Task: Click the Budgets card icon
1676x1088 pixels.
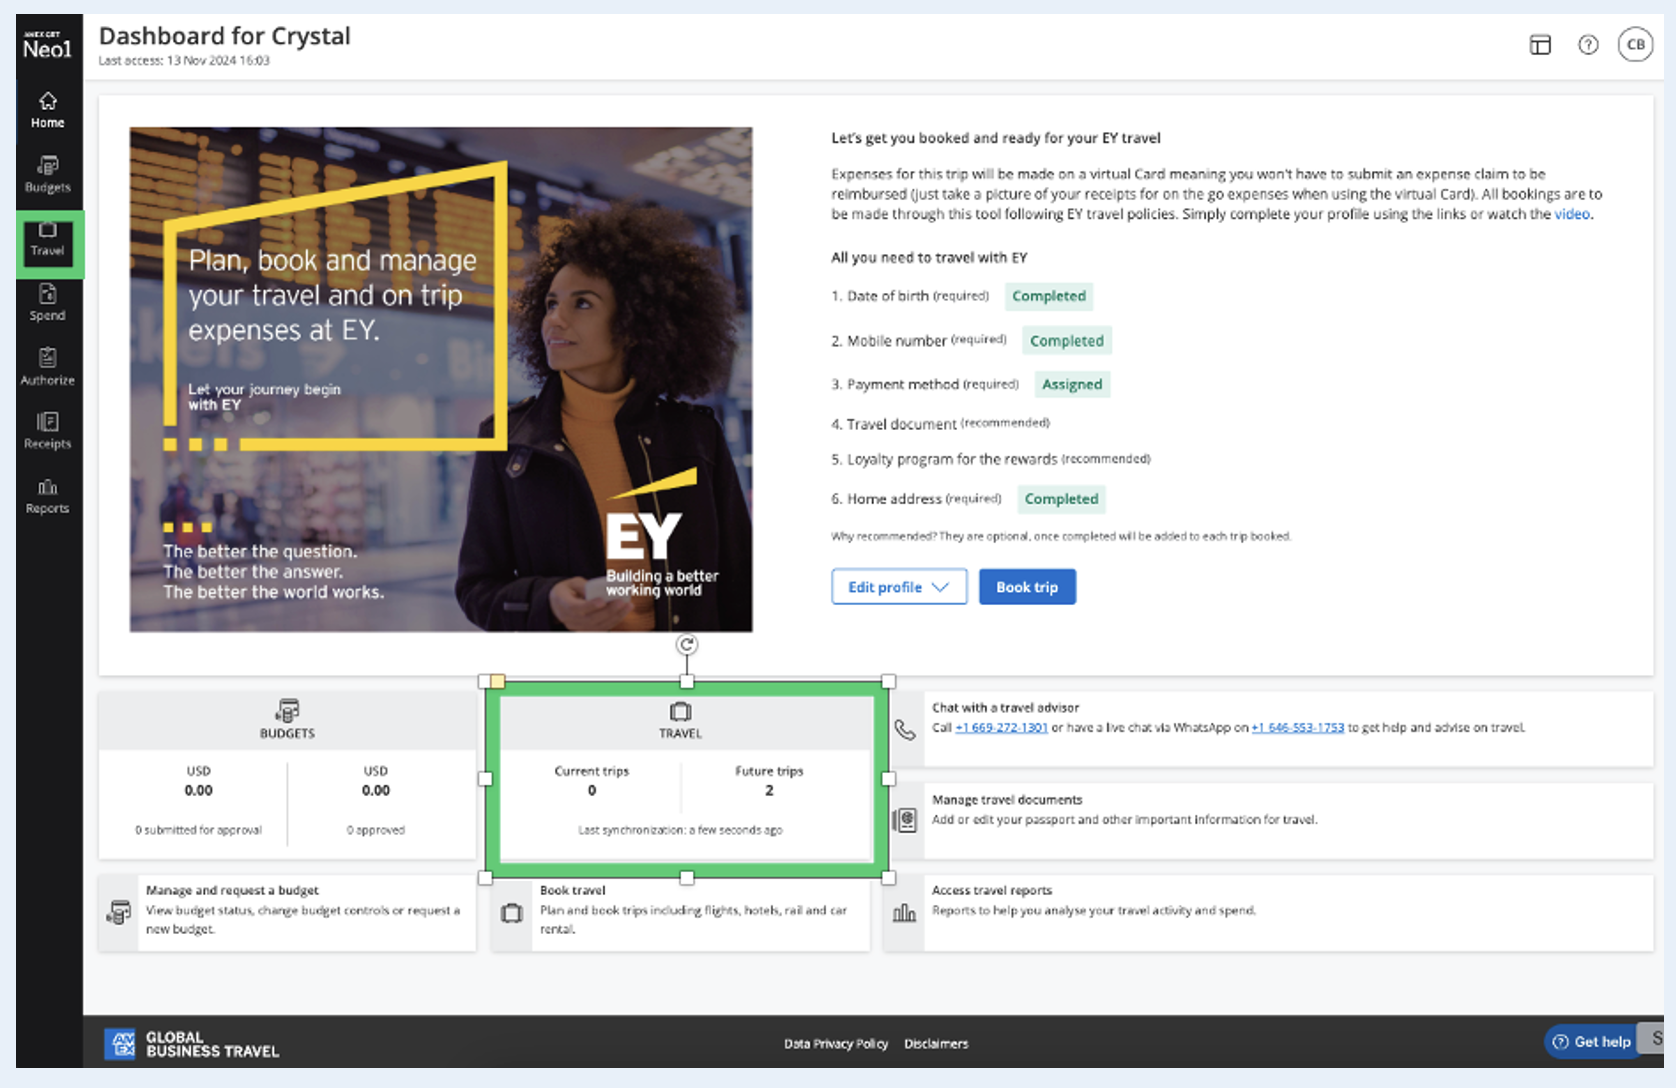Action: click(x=287, y=710)
